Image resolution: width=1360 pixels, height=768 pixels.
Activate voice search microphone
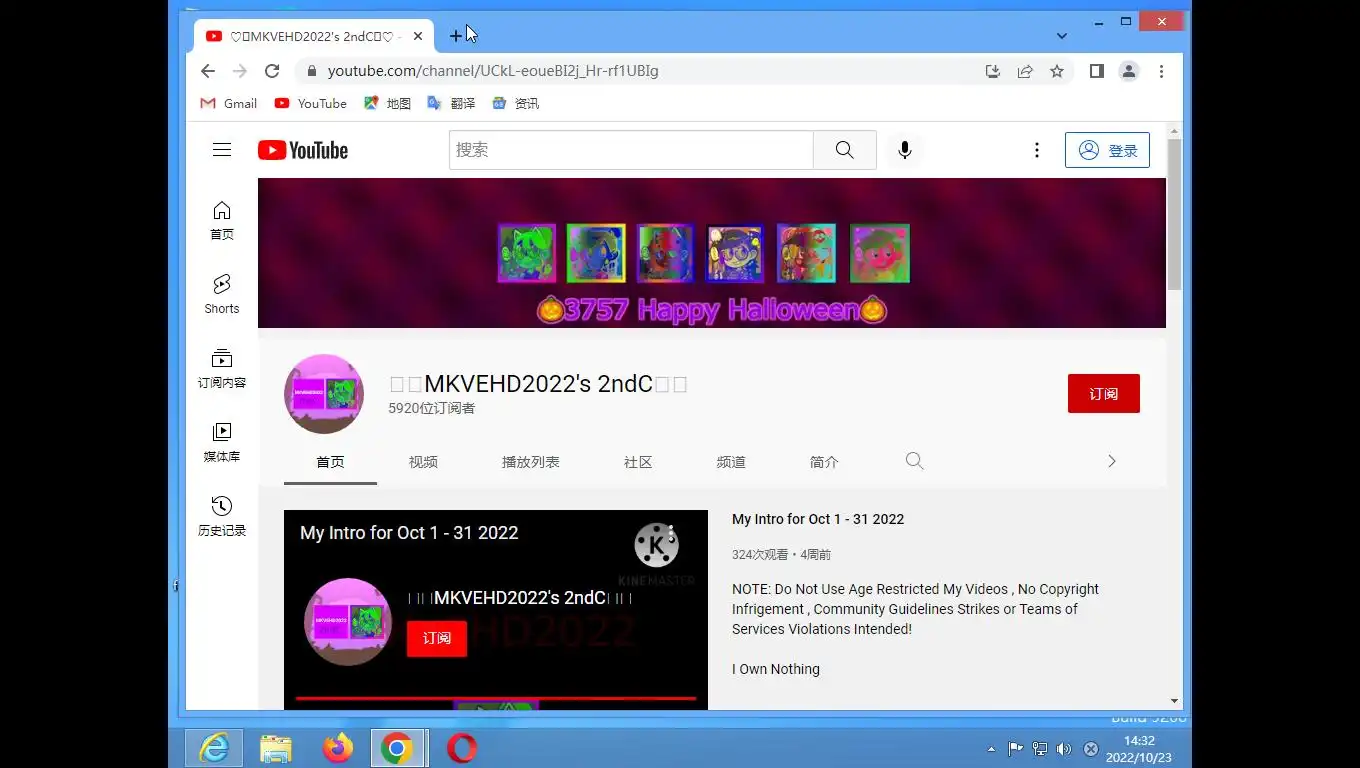point(905,150)
